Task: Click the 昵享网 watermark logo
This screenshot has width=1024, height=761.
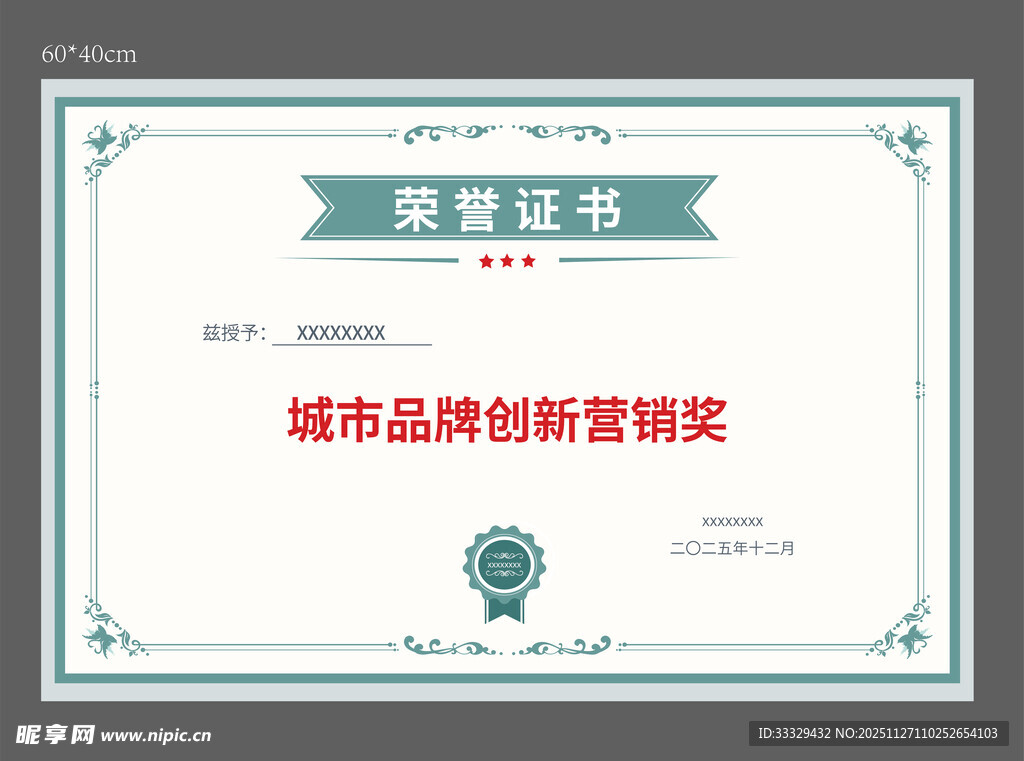Action: click(55, 735)
